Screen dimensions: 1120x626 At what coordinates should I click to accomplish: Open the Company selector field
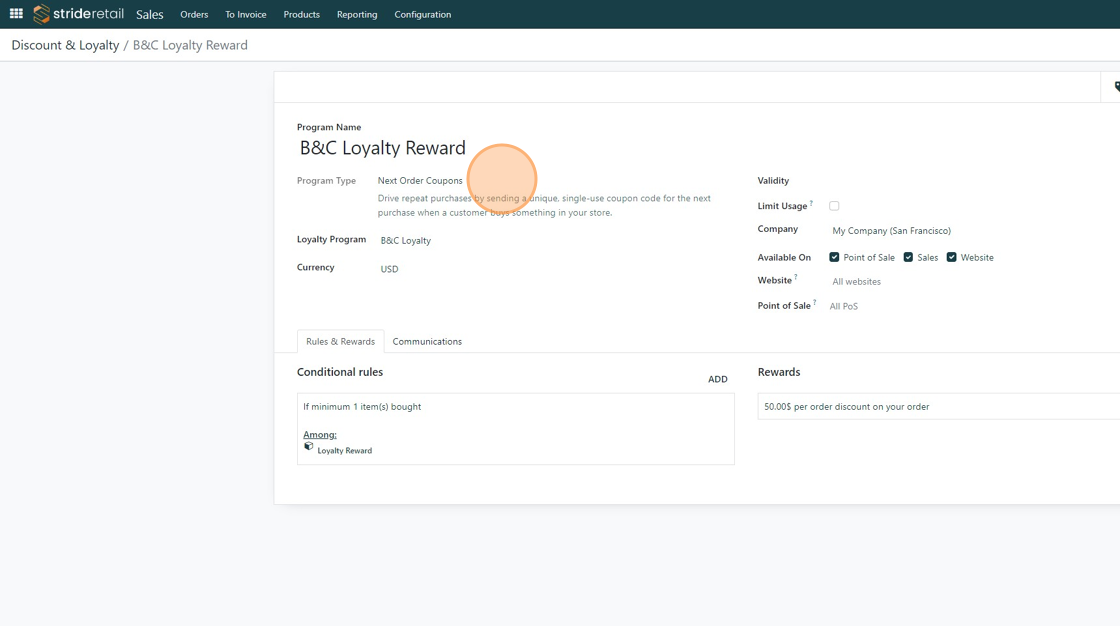[x=891, y=231]
